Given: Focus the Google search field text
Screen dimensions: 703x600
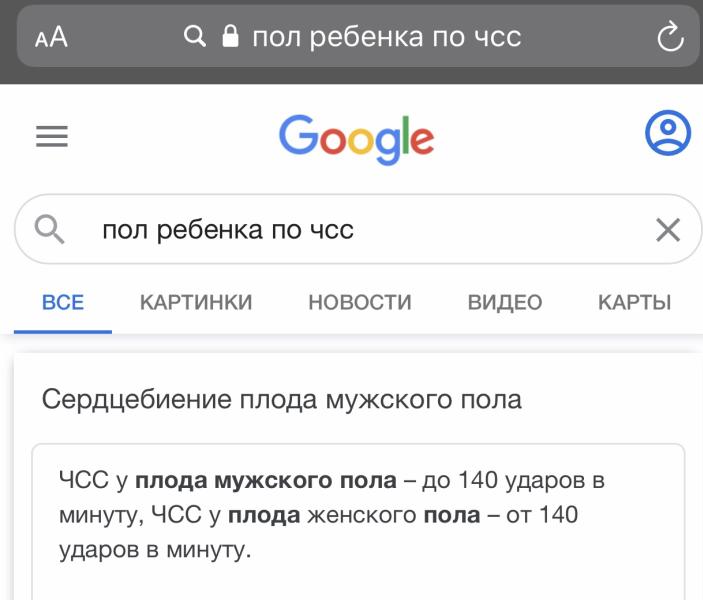Looking at the screenshot, I should tap(228, 231).
